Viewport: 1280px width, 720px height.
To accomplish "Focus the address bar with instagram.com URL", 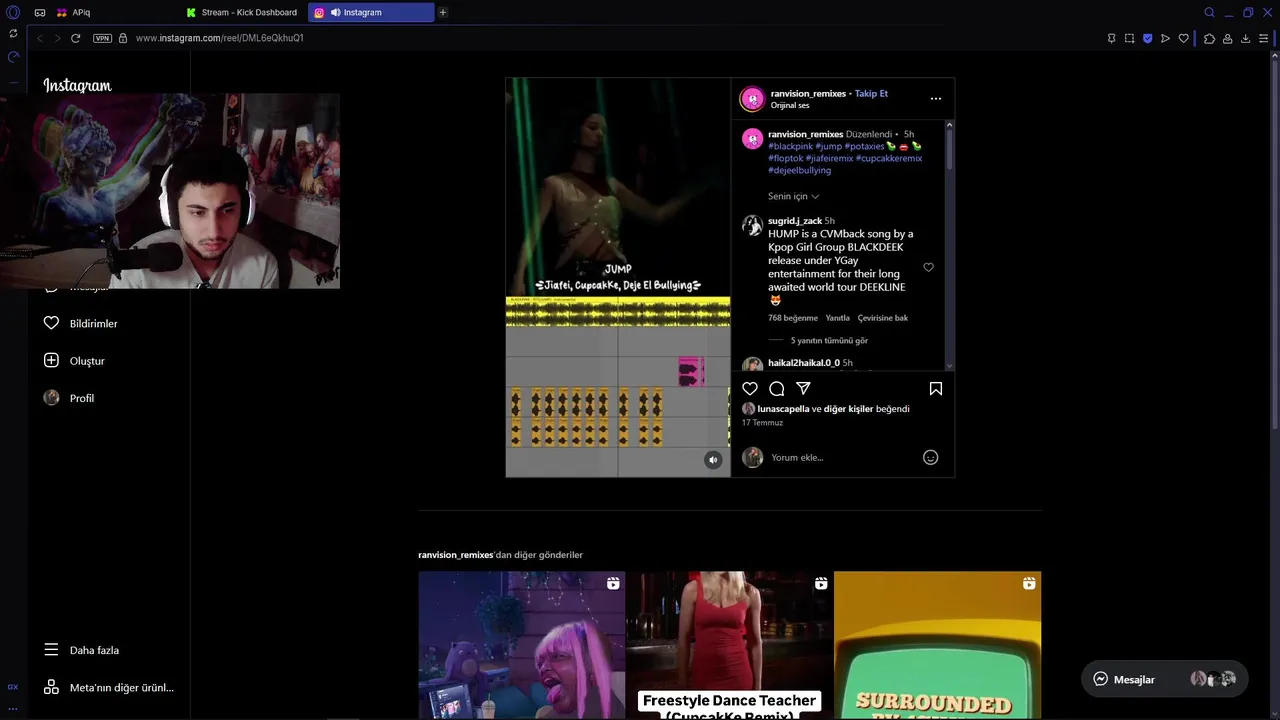I will click(220, 38).
